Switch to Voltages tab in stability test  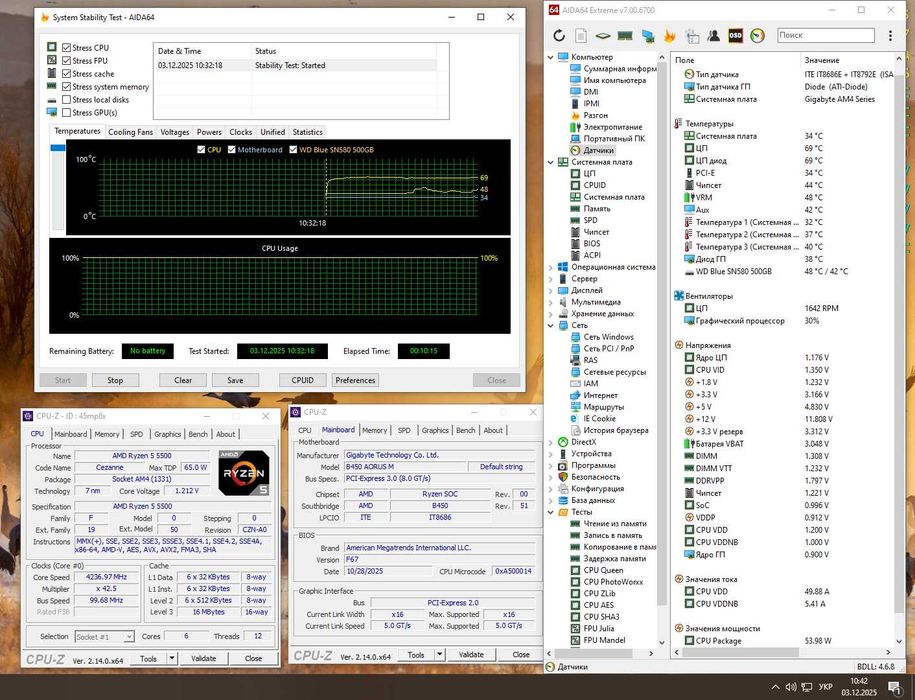[x=174, y=132]
